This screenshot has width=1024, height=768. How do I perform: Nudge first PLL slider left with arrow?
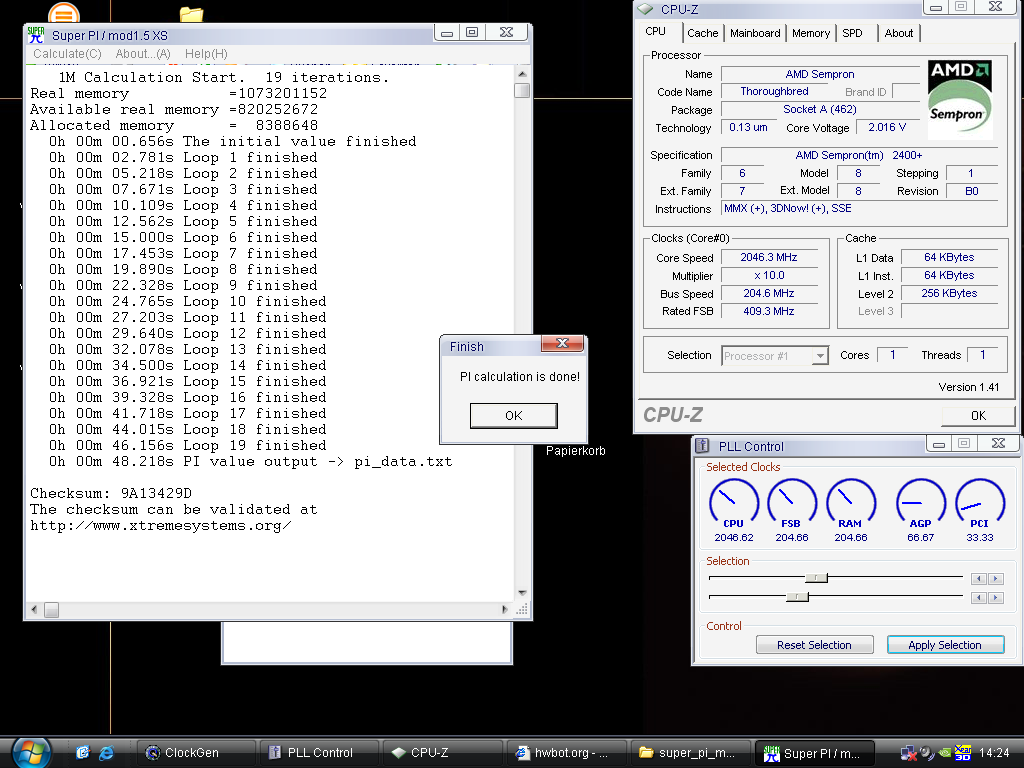tap(978, 579)
